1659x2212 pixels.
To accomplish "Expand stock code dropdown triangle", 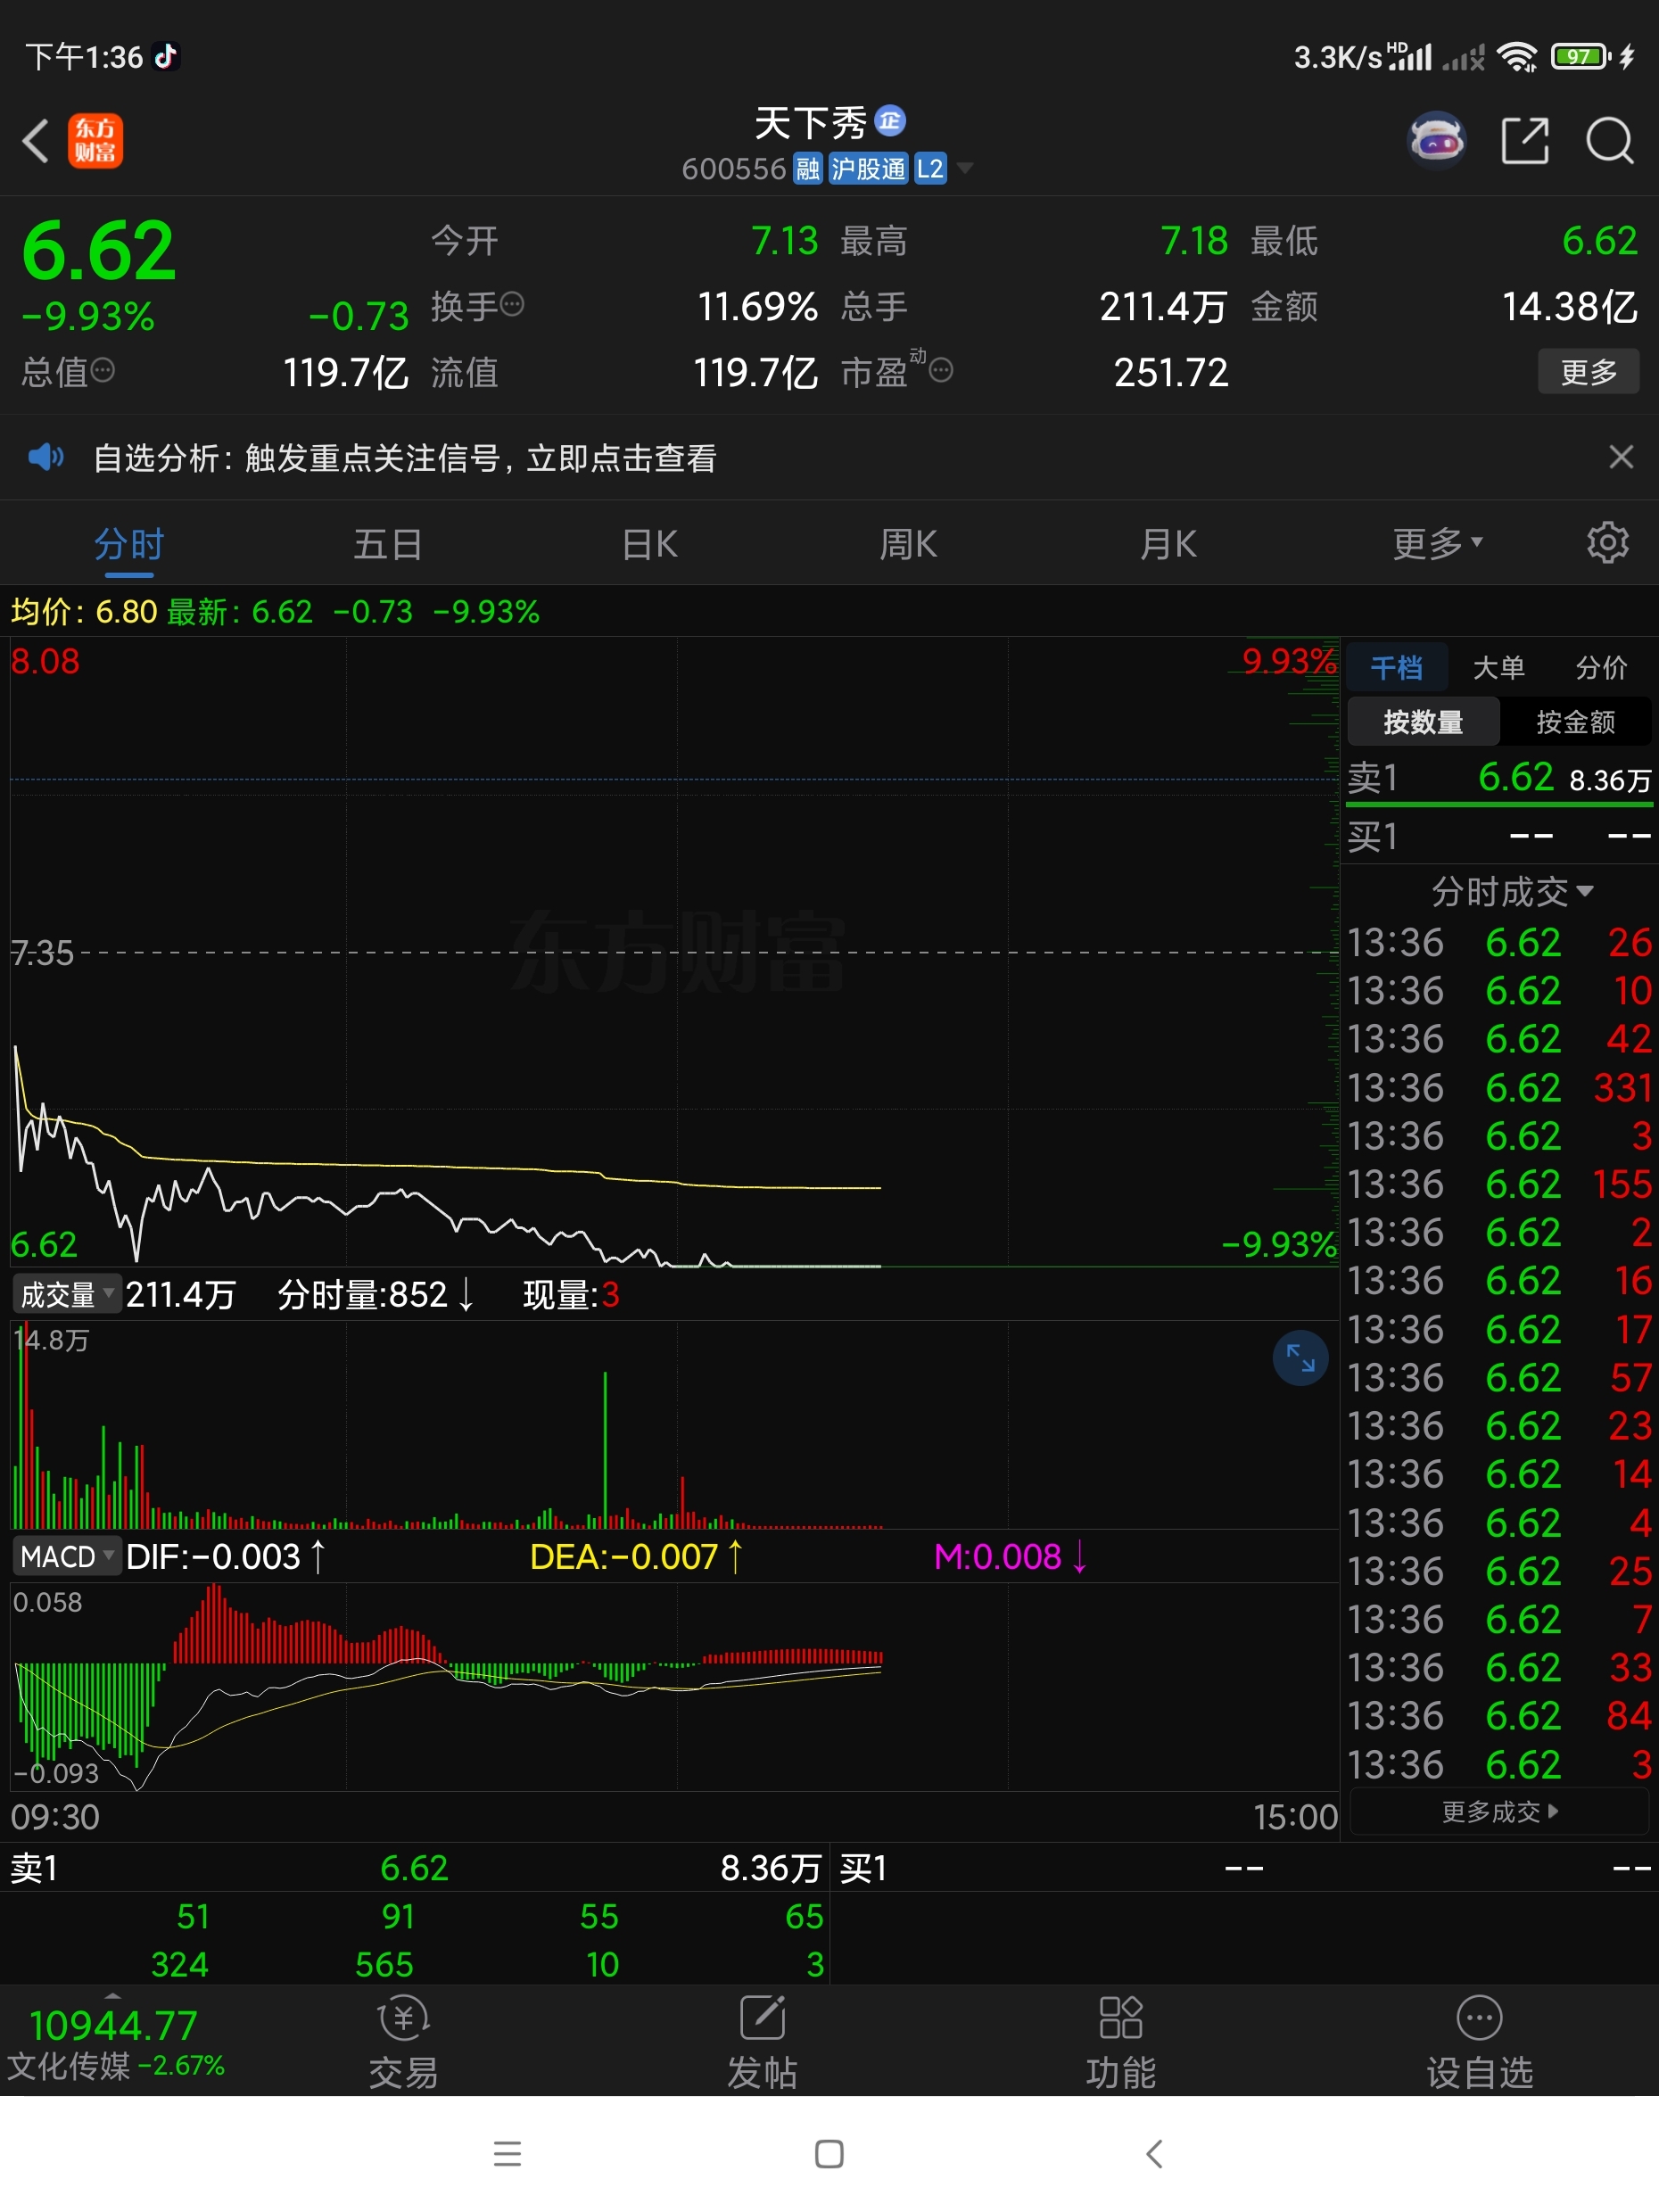I will click(x=965, y=168).
